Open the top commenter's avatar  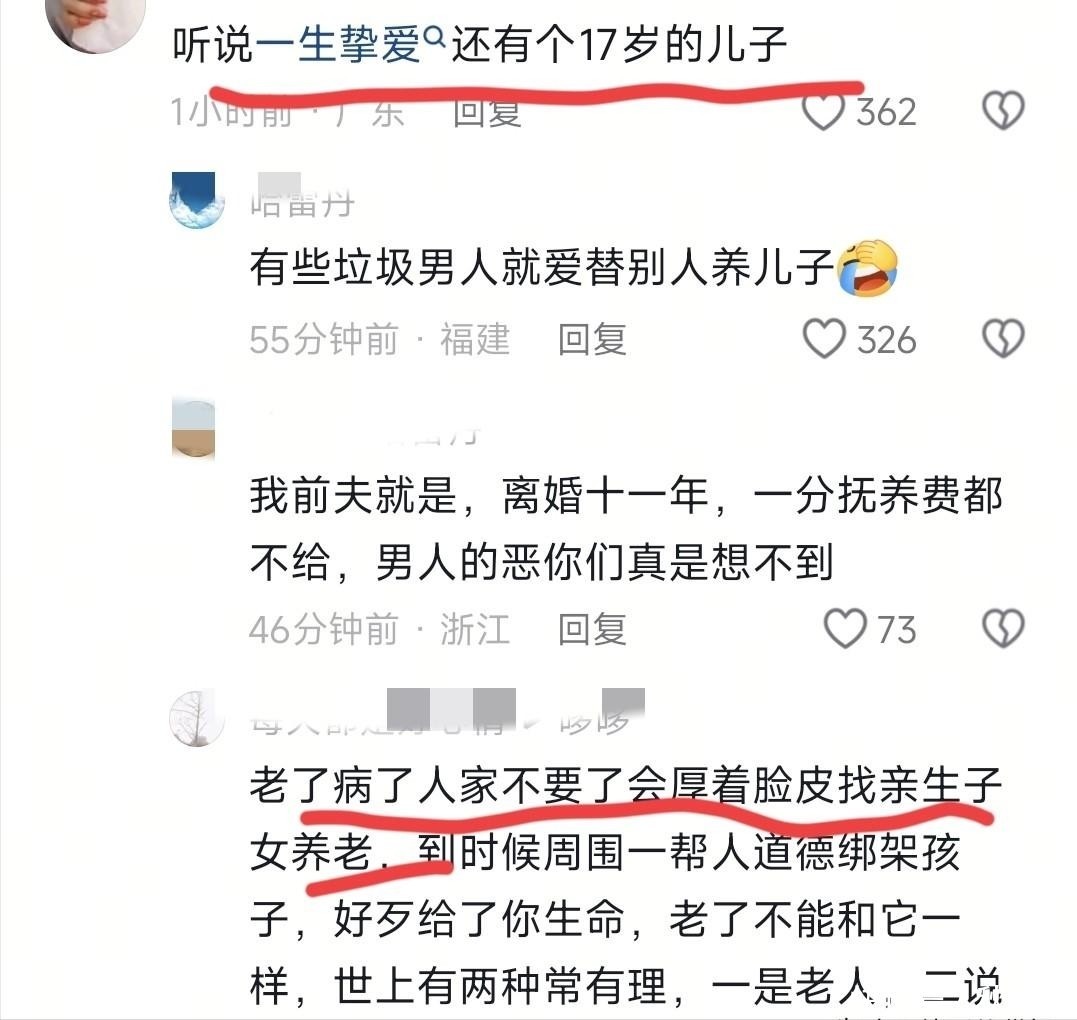pos(95,22)
